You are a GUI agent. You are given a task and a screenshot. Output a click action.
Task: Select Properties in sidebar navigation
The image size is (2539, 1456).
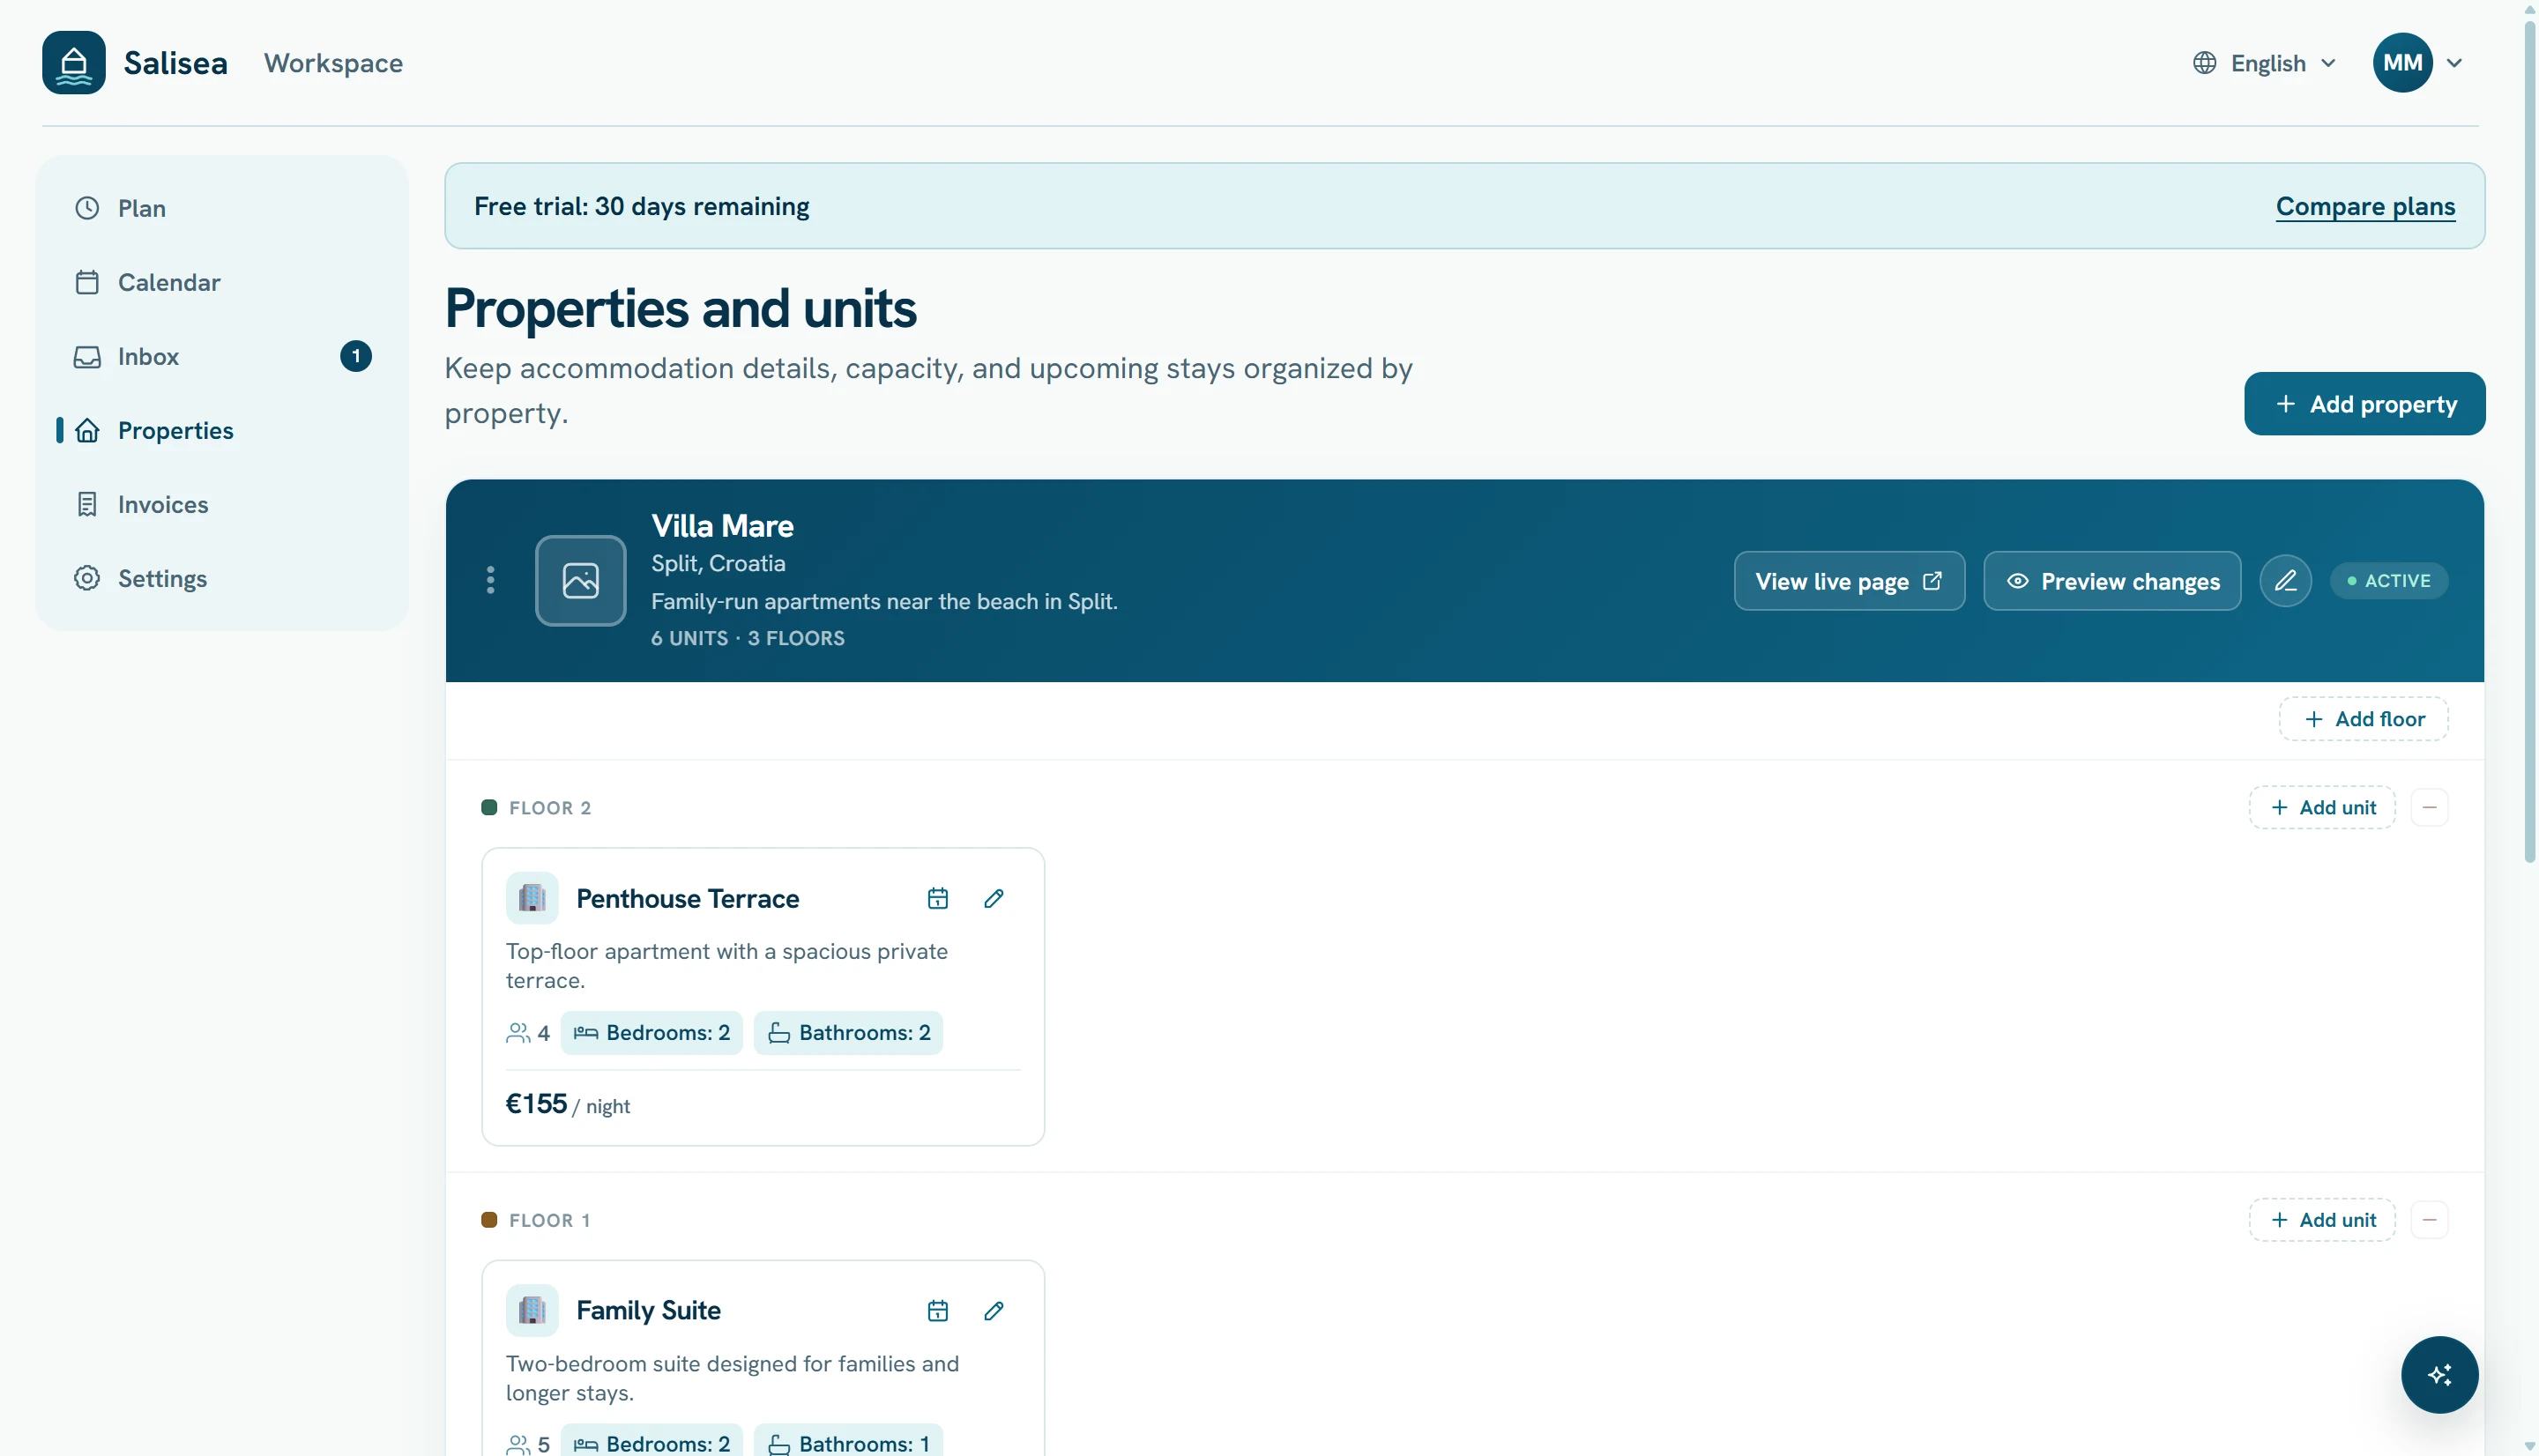(222, 430)
